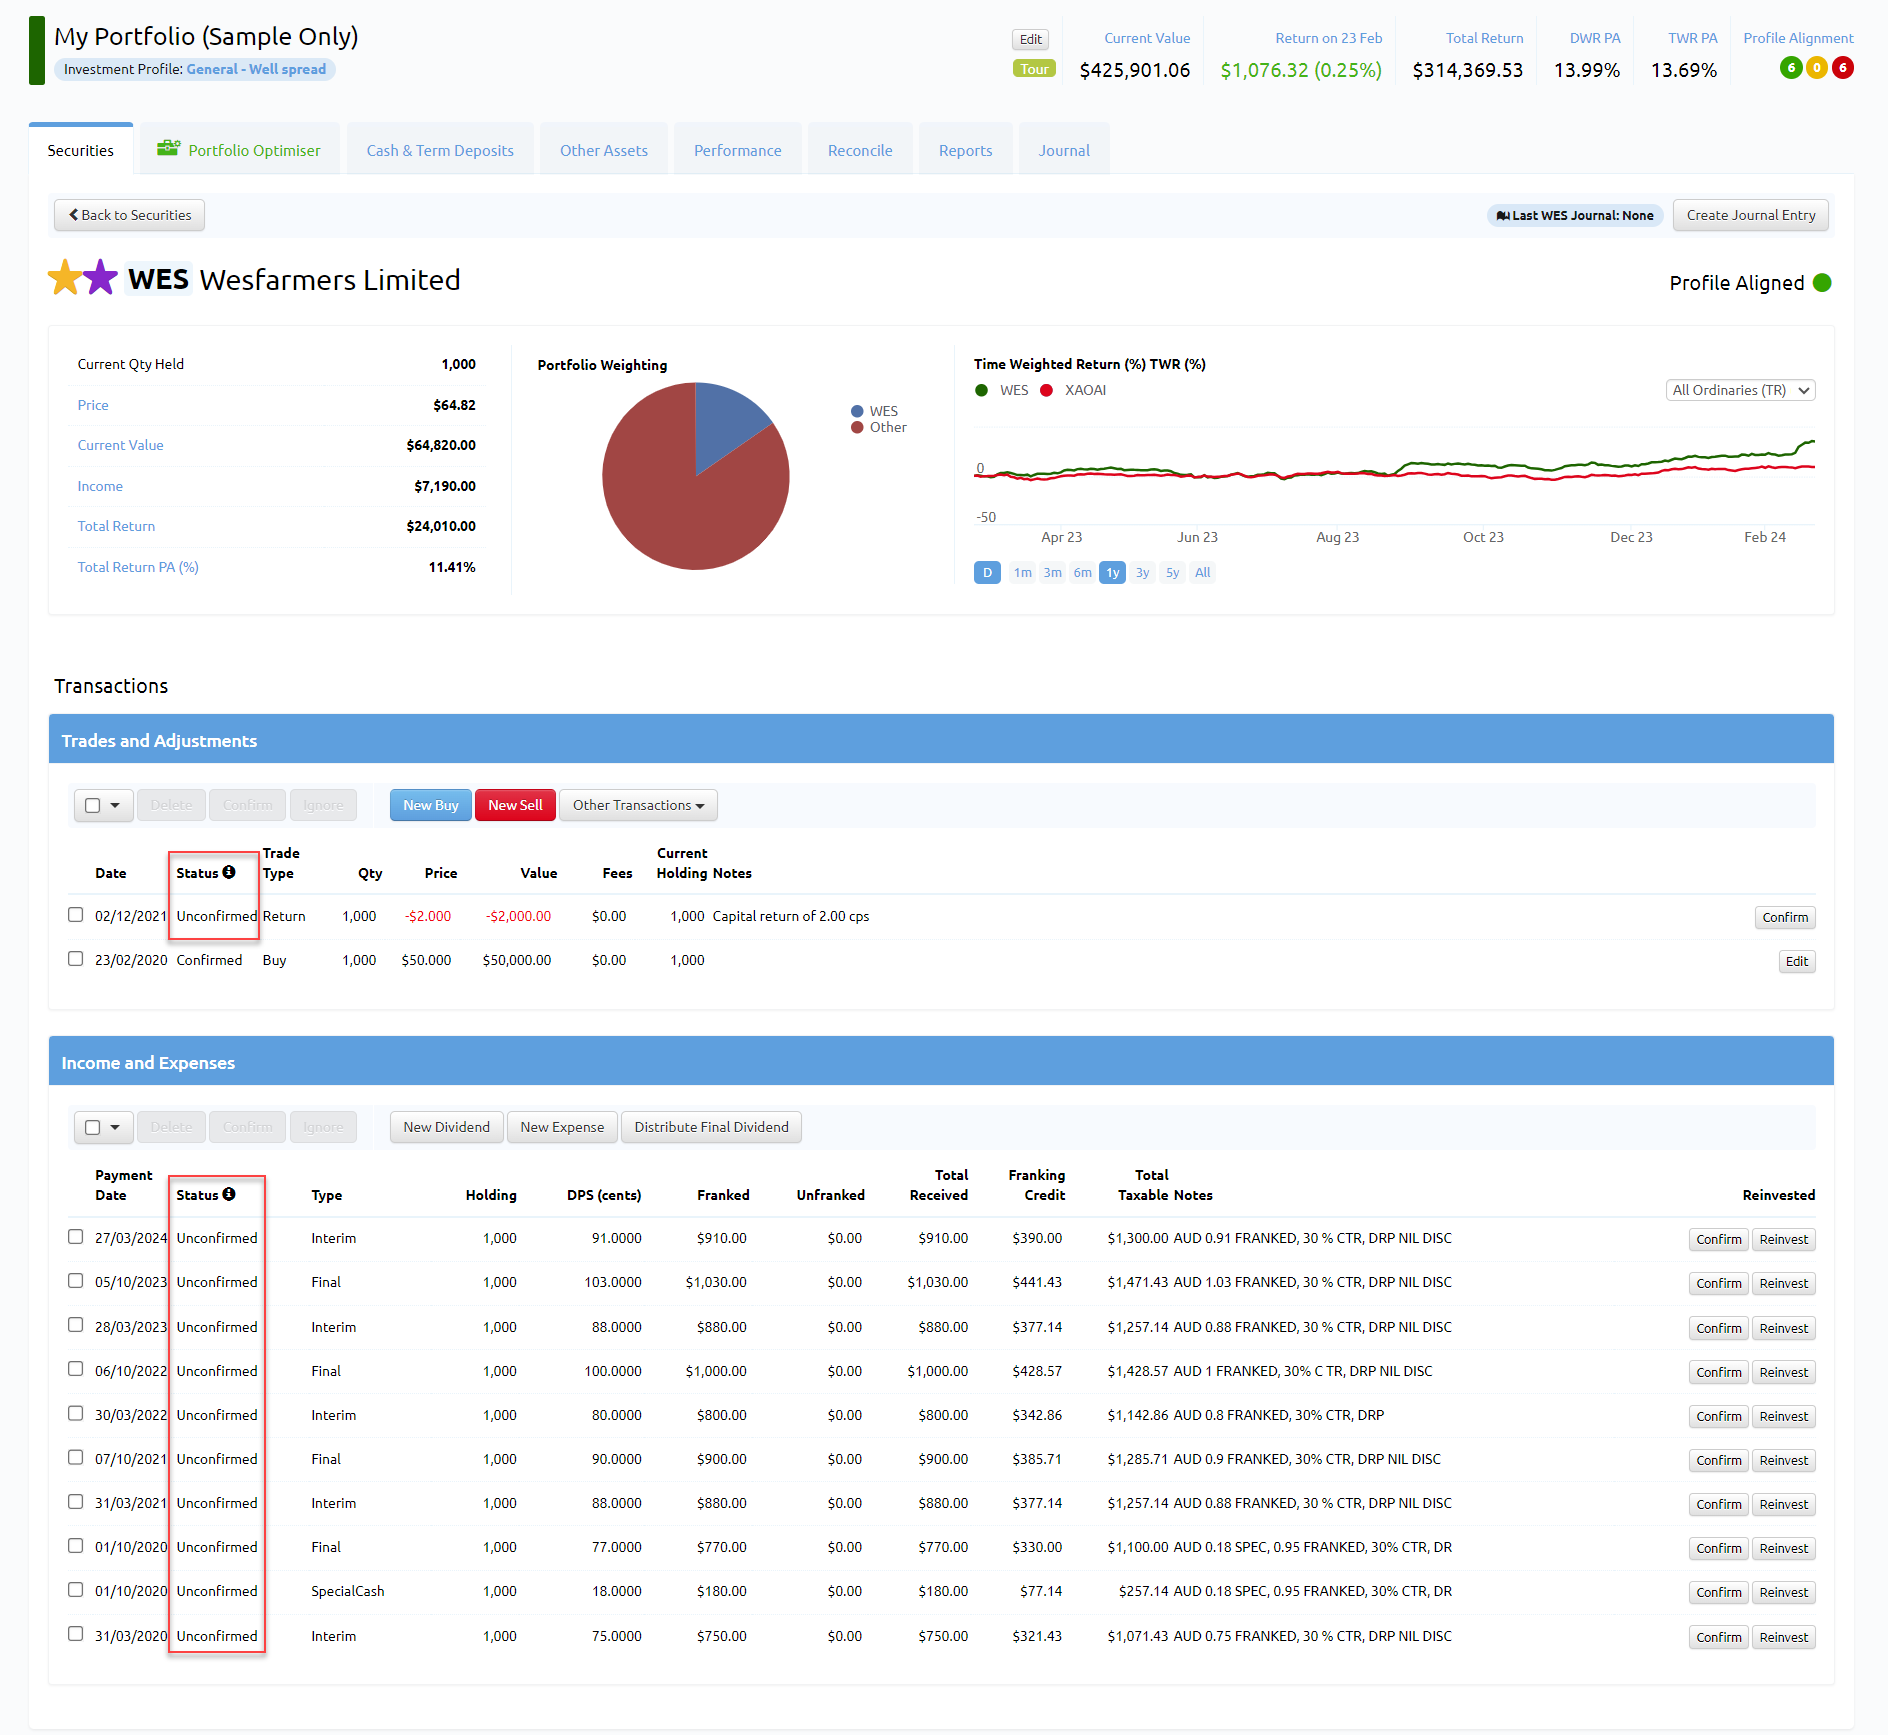1888x1735 pixels.
Task: Click the info icon beside Income Status header
Action: [229, 1194]
